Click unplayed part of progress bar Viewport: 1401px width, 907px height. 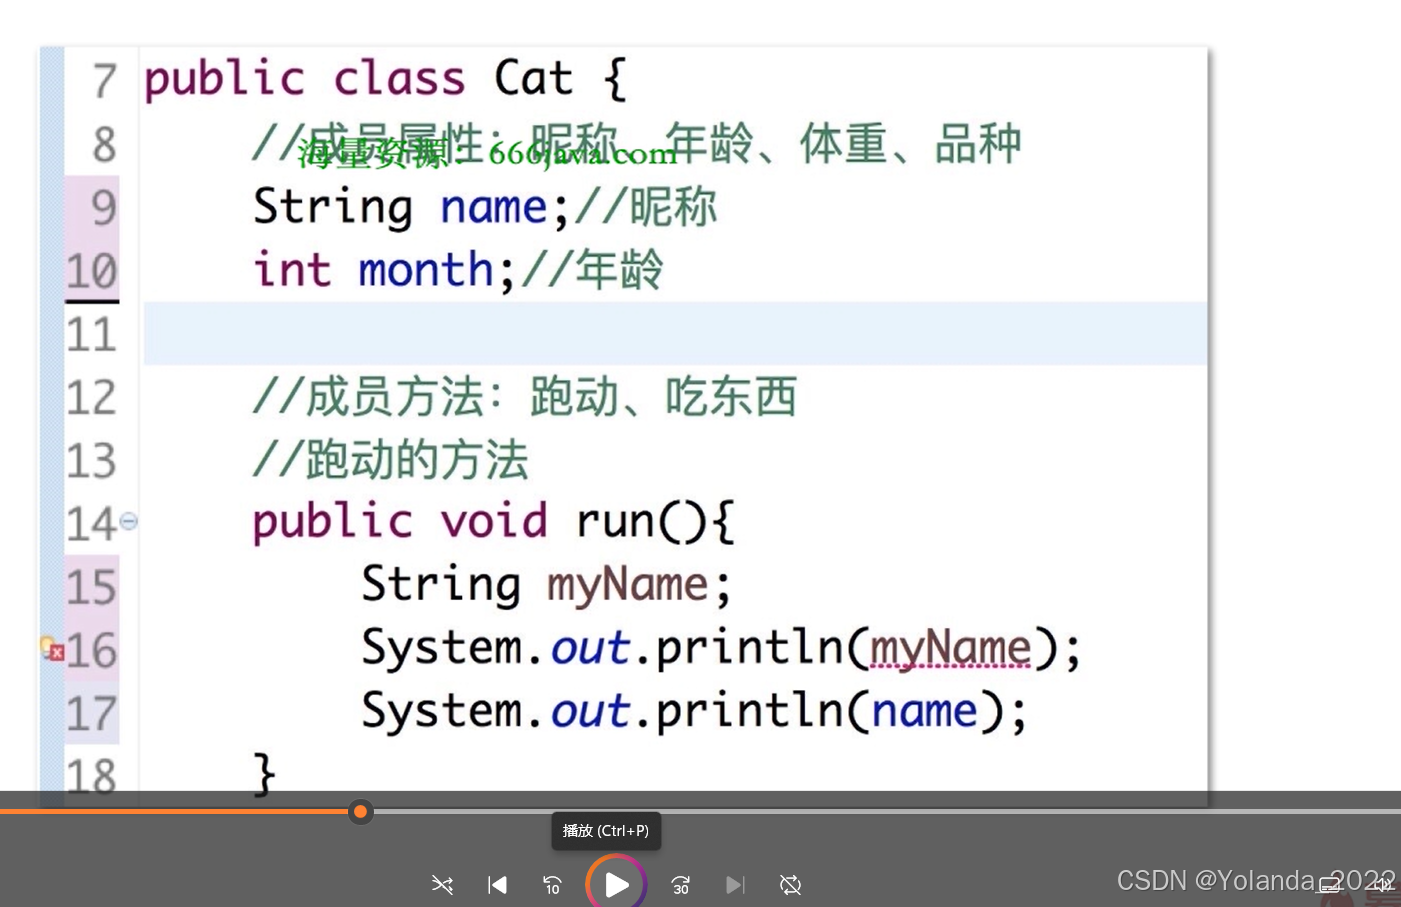(x=886, y=811)
